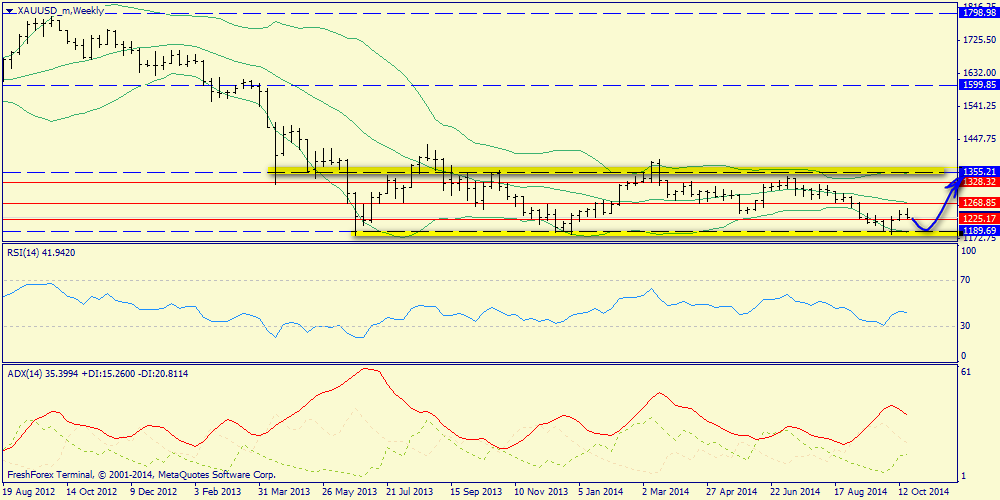The image size is (1000, 500).
Task: Click the 3 Feb 2013 date label
Action: 215,492
